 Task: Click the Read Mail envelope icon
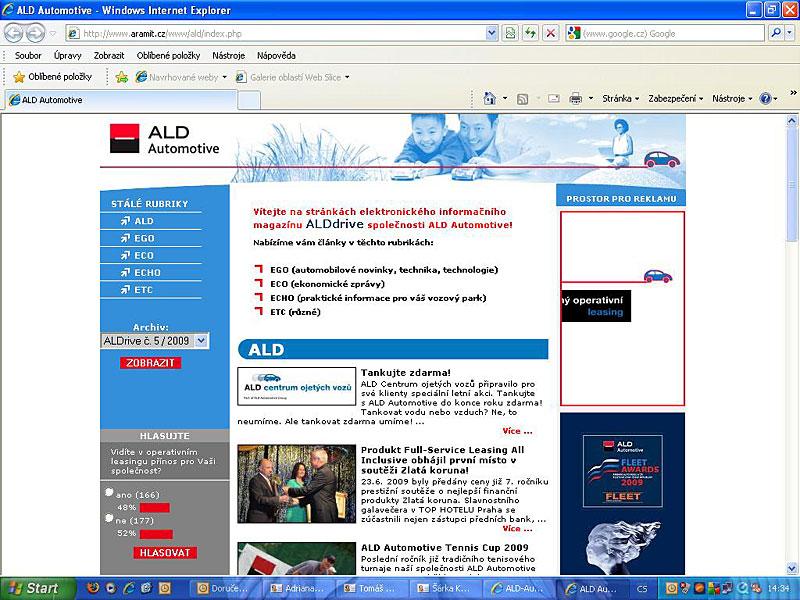point(554,98)
